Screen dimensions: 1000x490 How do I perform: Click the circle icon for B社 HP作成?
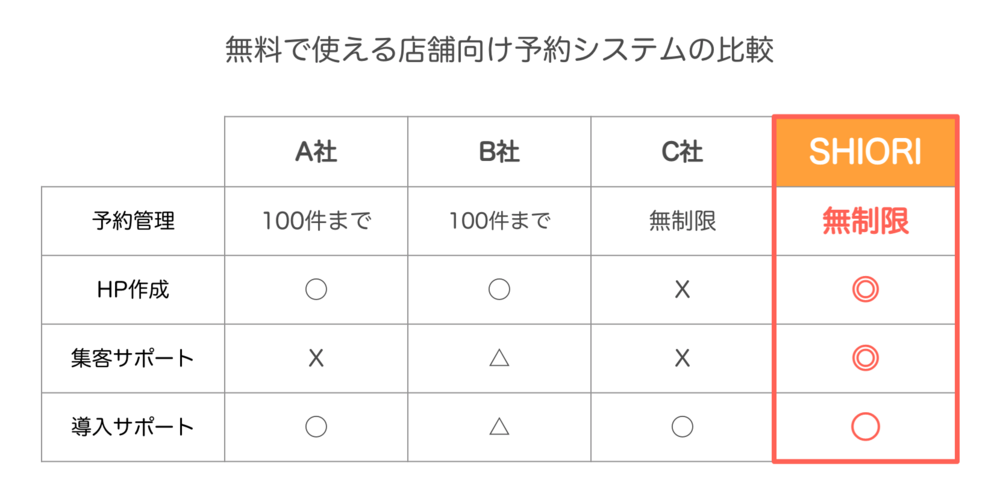[x=499, y=290]
